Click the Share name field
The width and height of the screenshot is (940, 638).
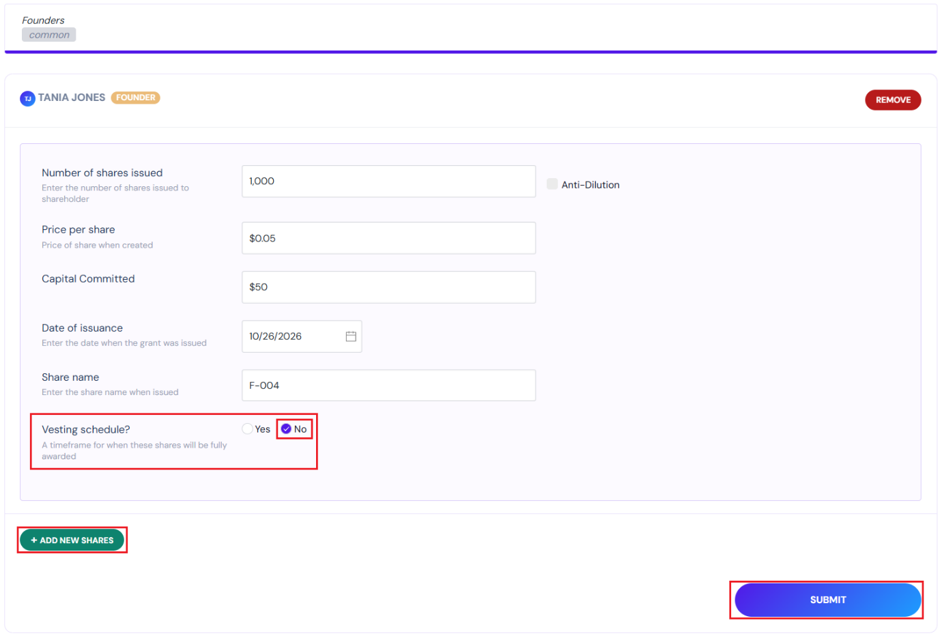388,385
